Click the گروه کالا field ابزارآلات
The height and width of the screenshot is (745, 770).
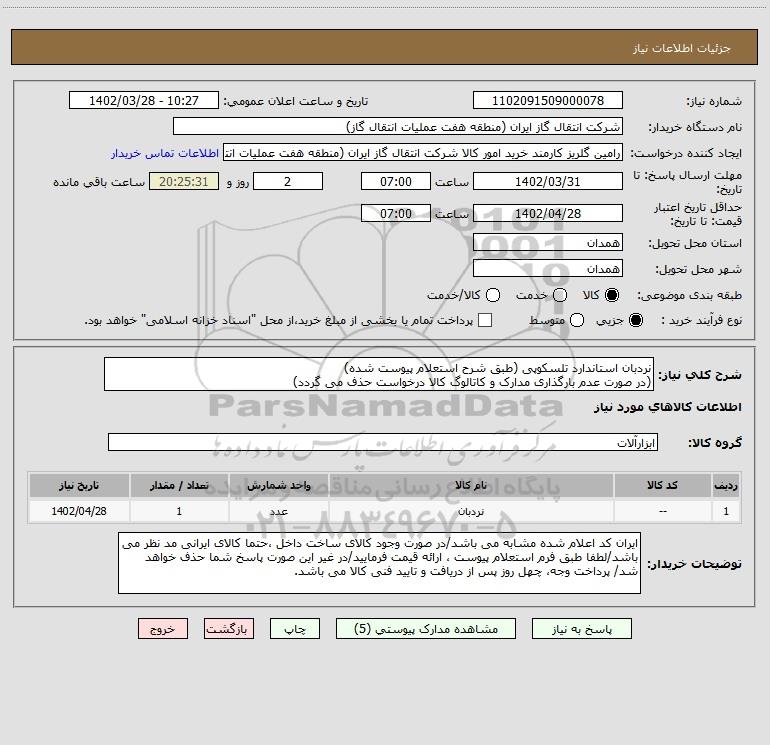click(x=383, y=442)
